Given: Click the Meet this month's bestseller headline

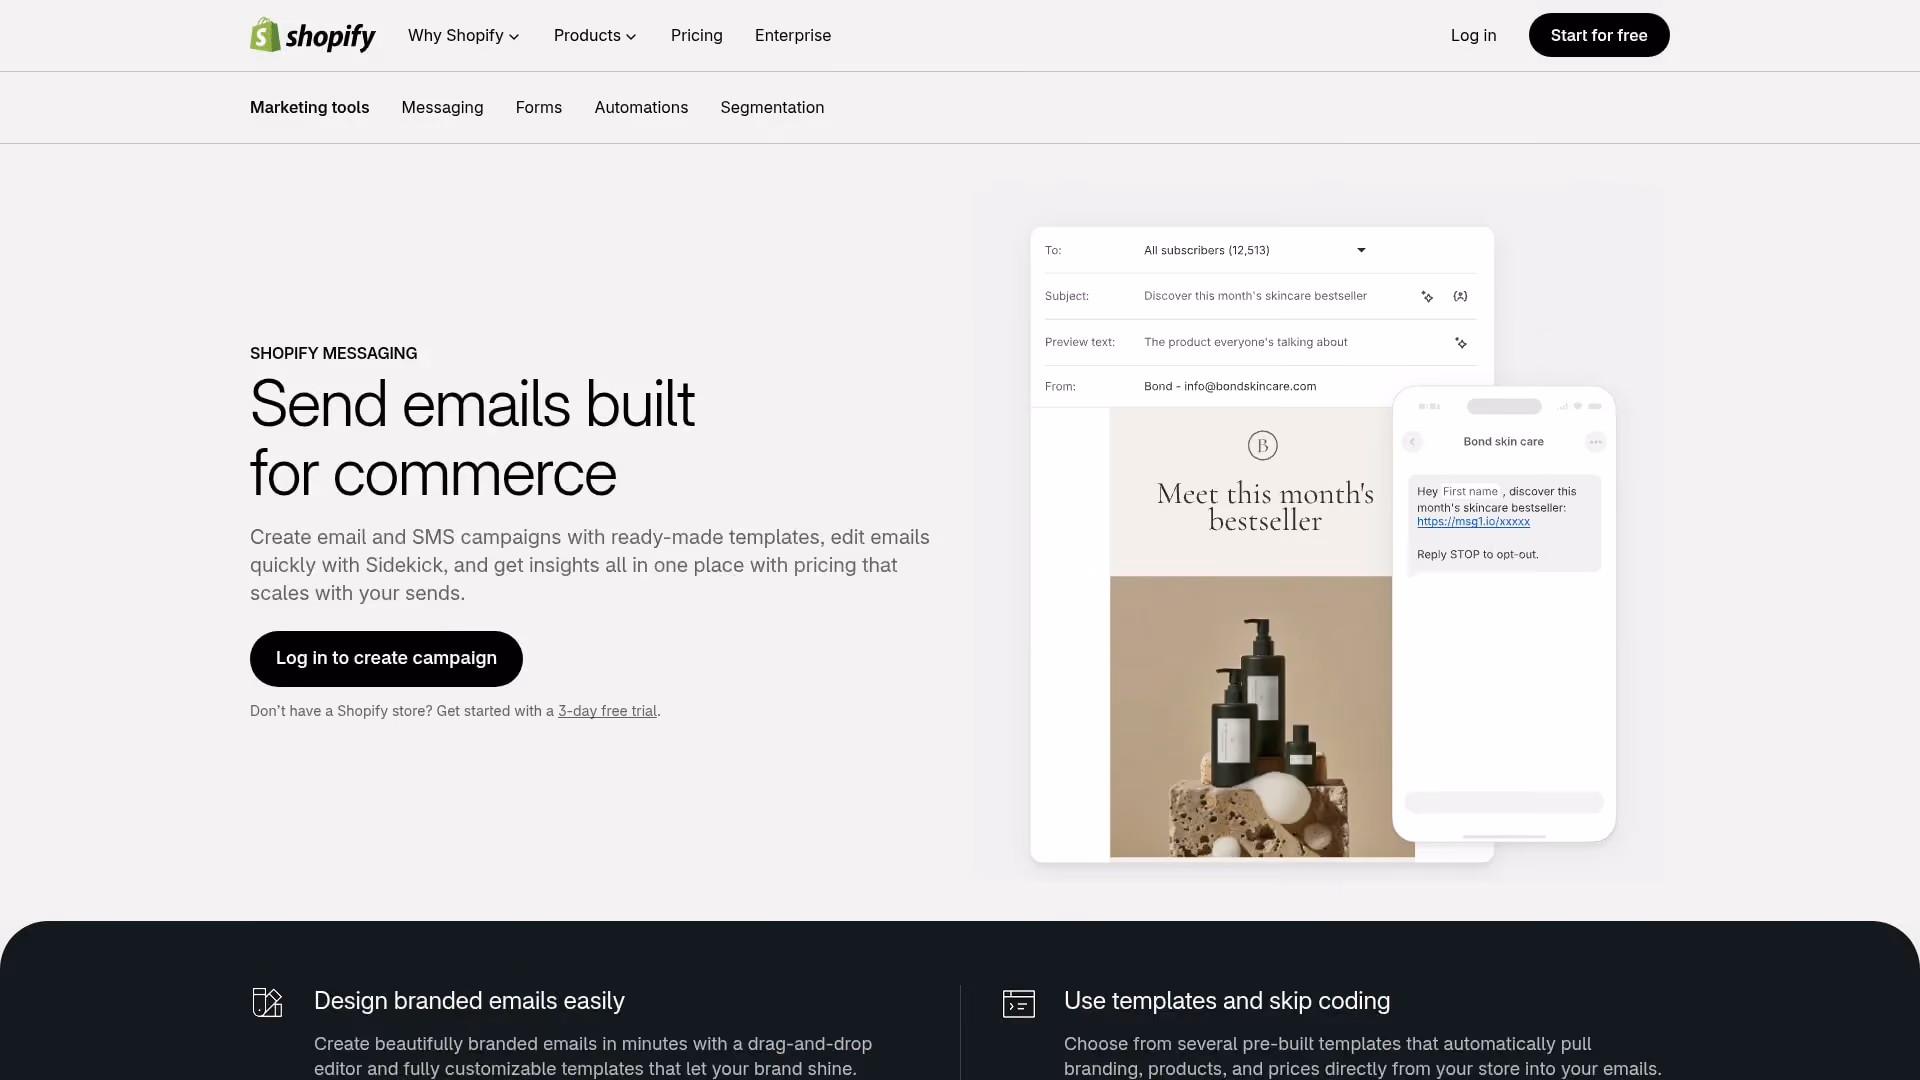Looking at the screenshot, I should point(1265,507).
